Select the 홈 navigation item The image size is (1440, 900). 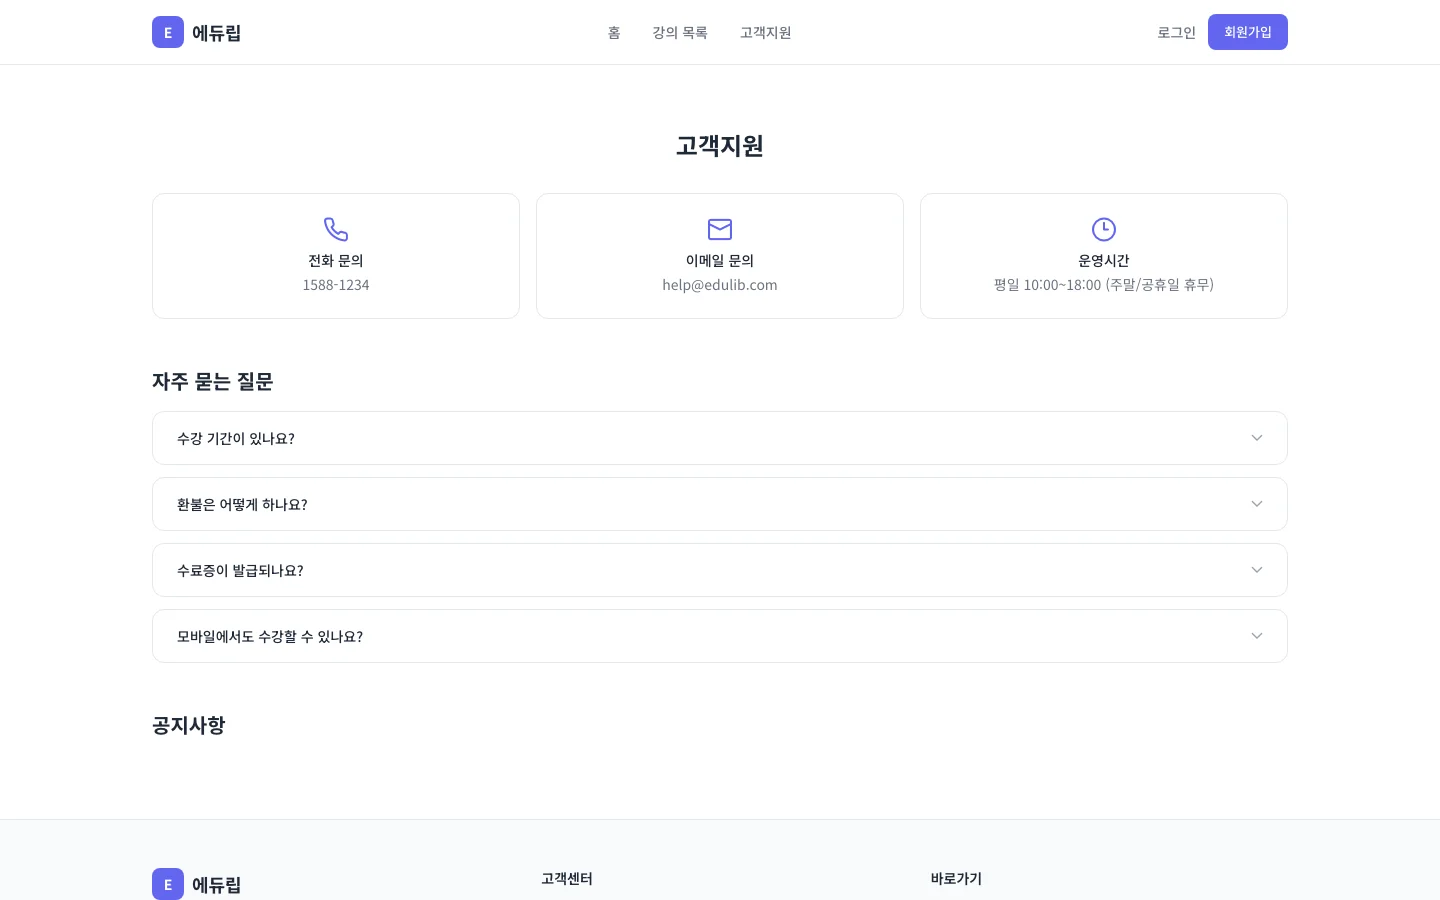(614, 32)
